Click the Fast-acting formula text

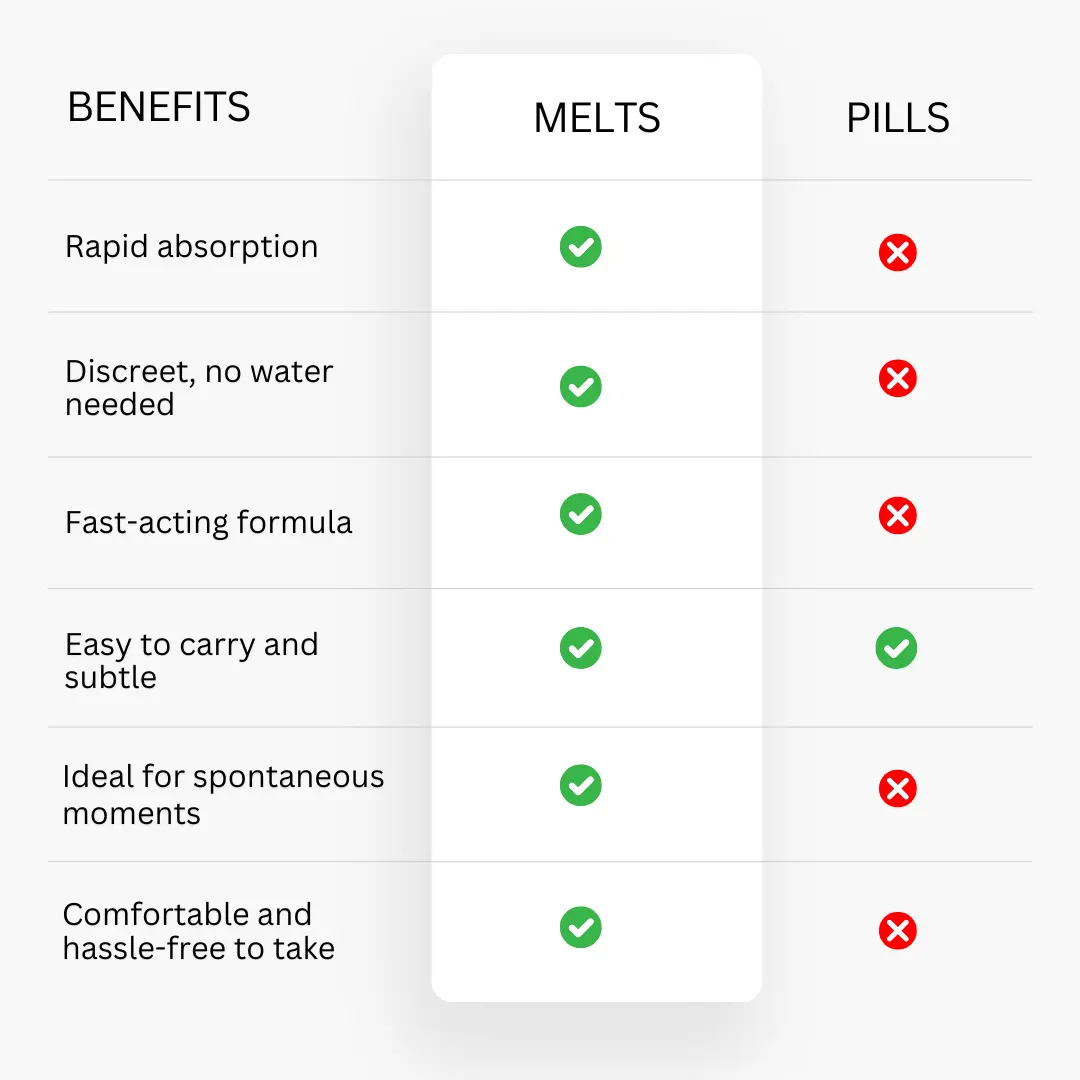click(x=208, y=522)
